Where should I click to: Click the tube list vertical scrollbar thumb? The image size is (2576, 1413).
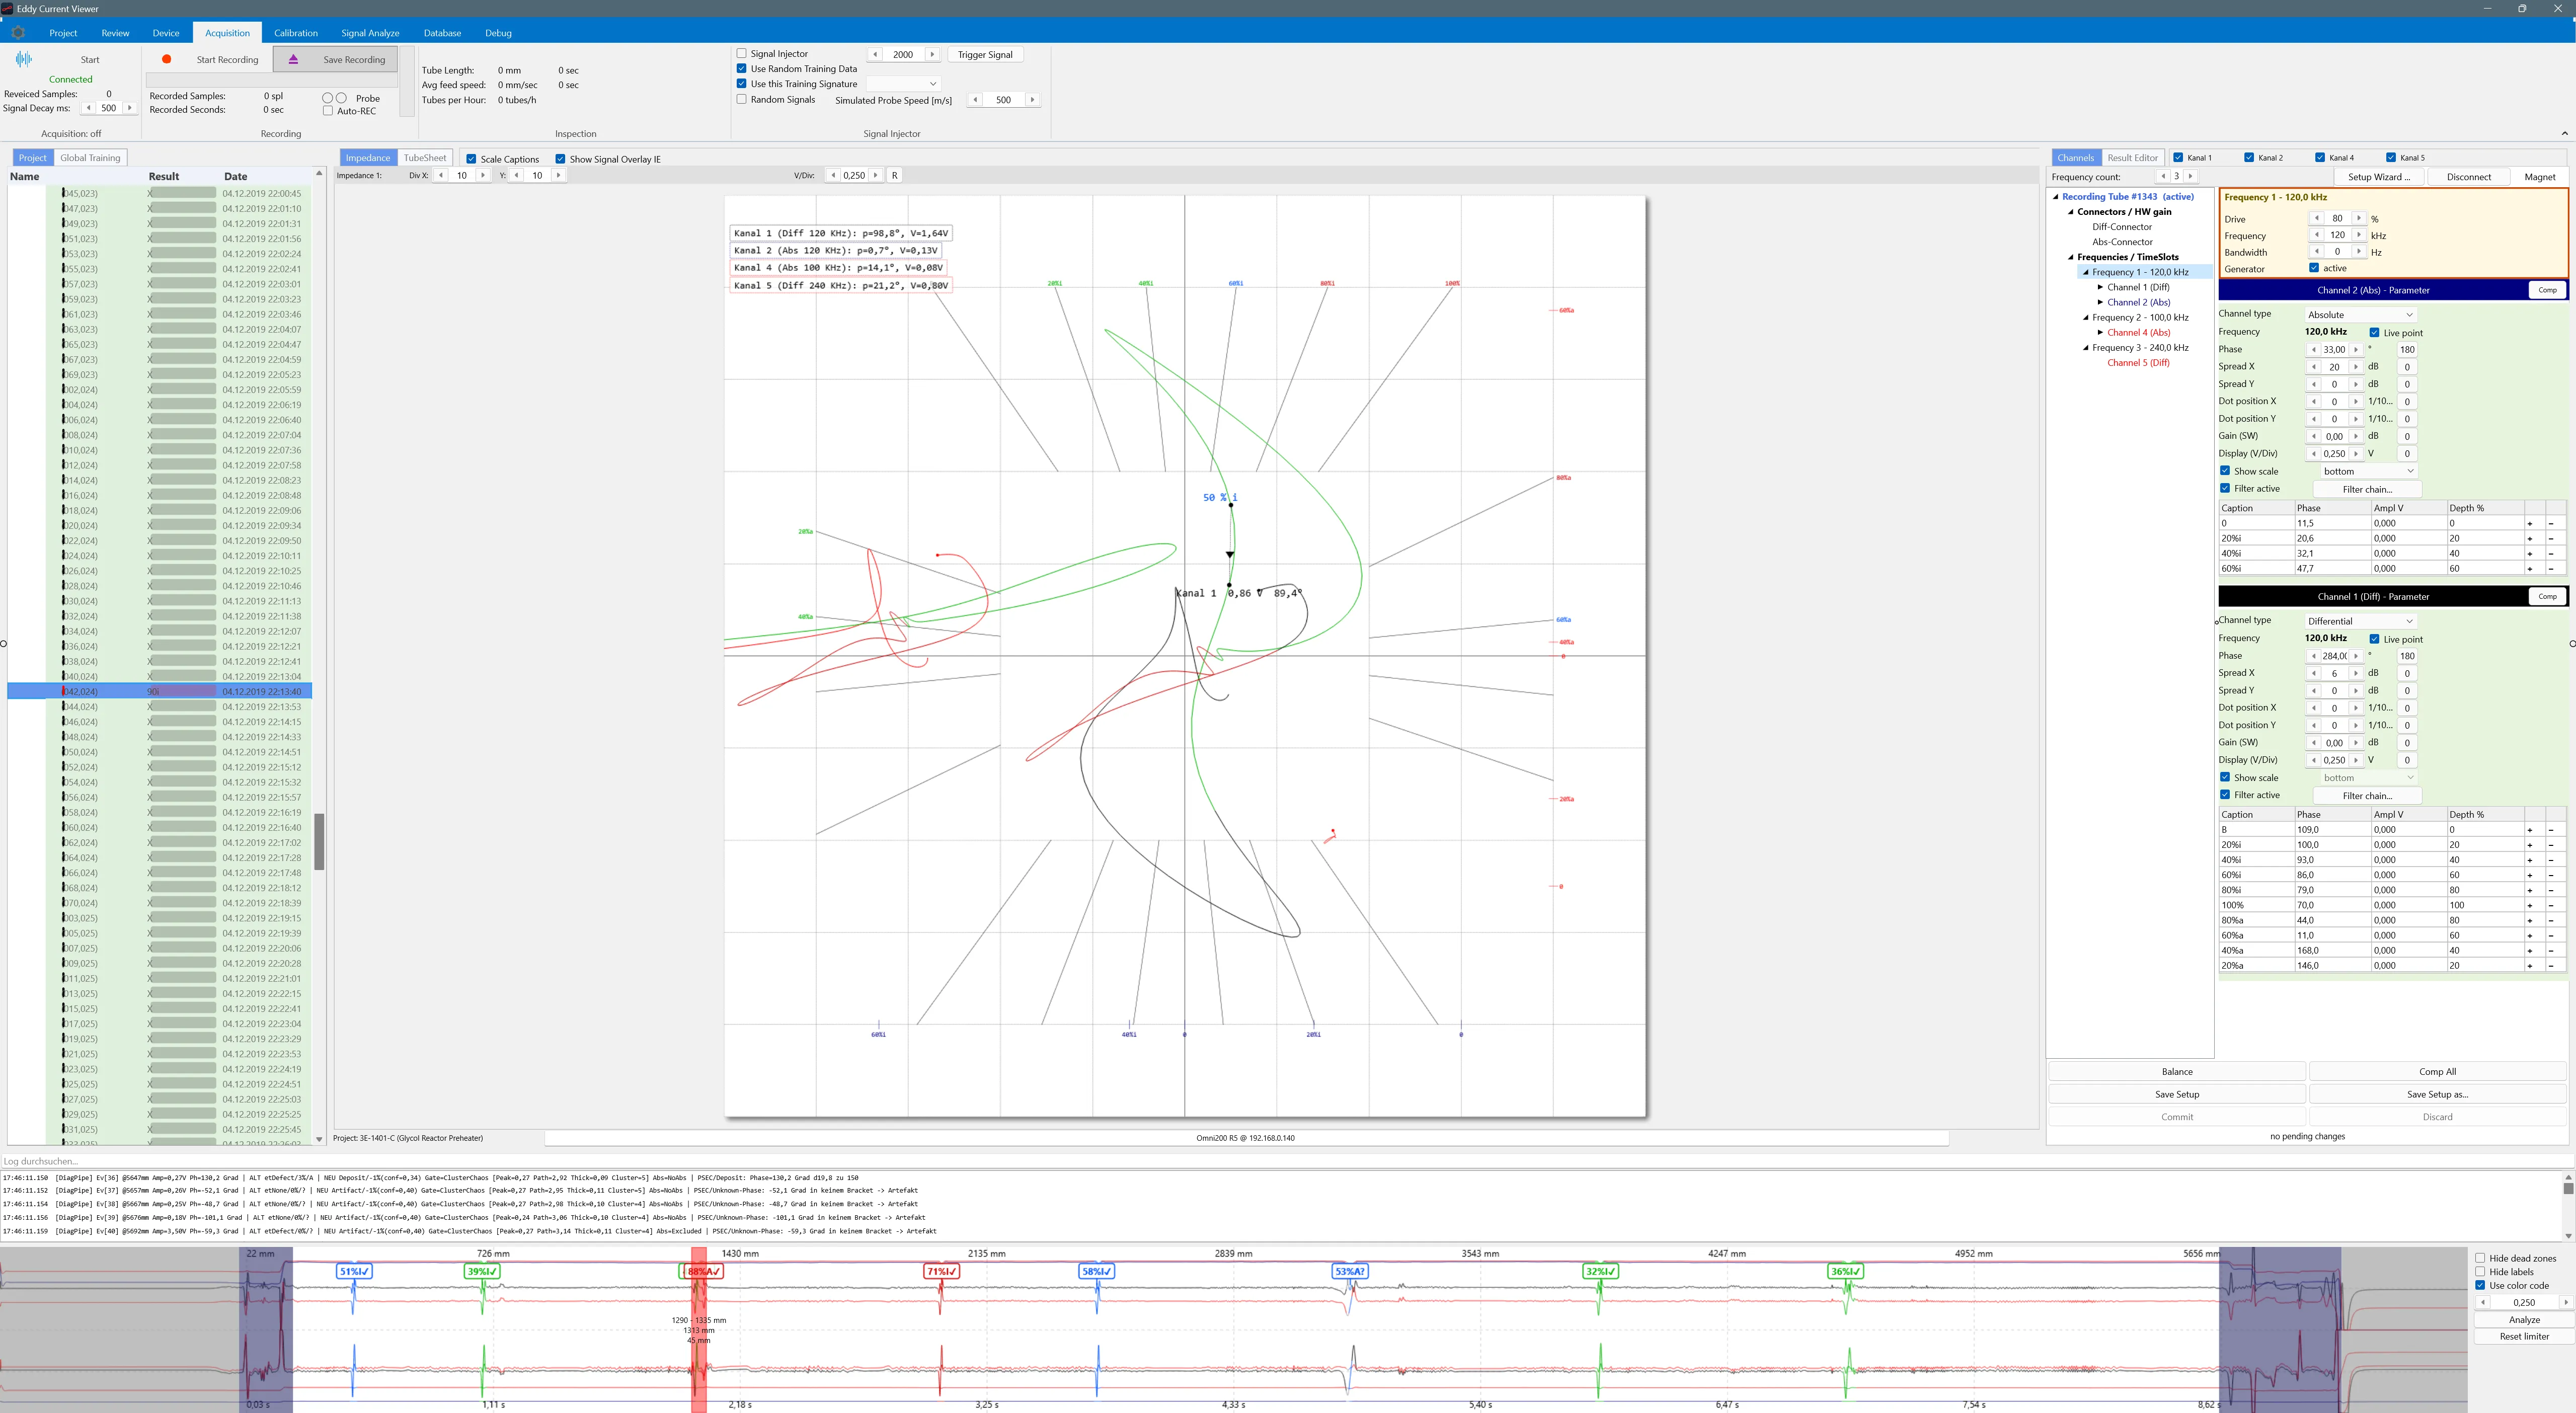[x=319, y=841]
